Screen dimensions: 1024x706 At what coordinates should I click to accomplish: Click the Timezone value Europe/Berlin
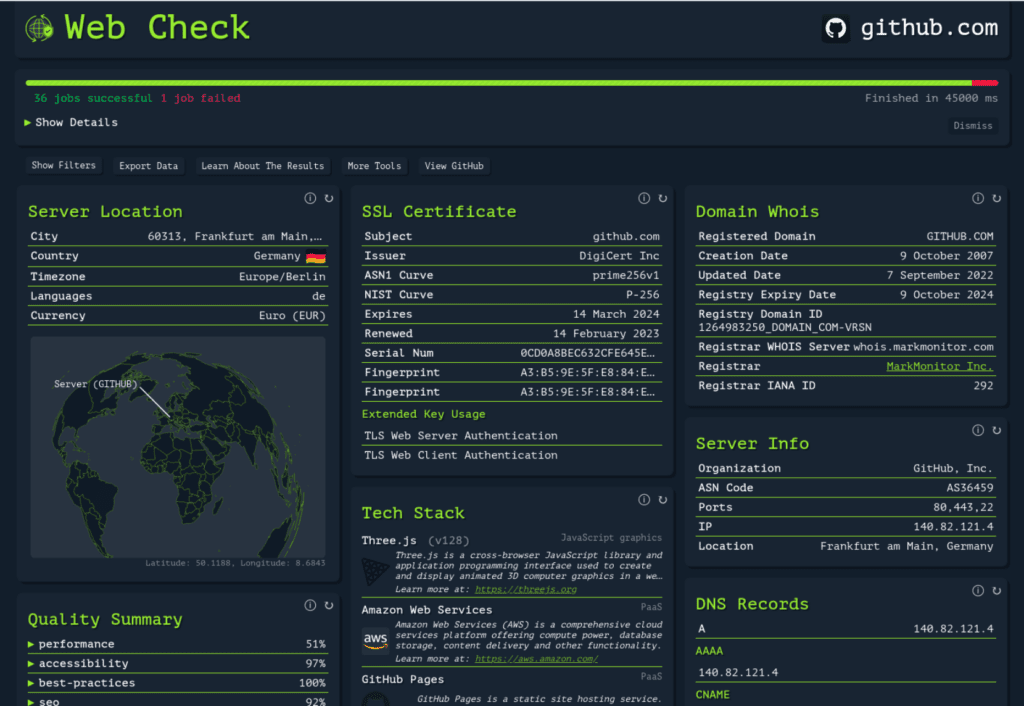(282, 277)
